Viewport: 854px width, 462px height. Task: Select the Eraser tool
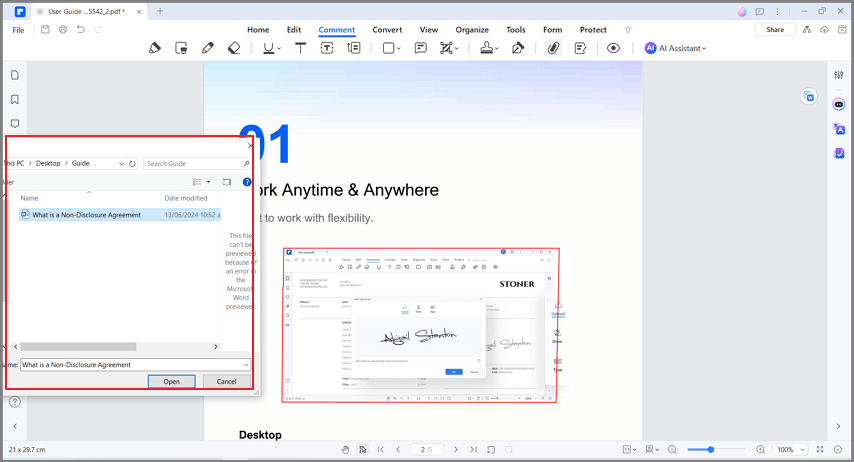(x=234, y=48)
